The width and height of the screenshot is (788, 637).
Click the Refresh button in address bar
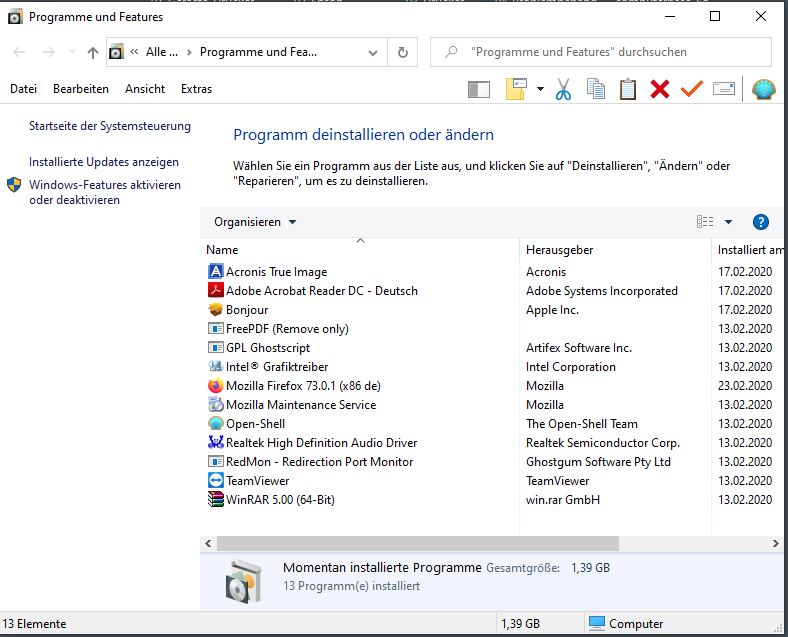coord(403,52)
